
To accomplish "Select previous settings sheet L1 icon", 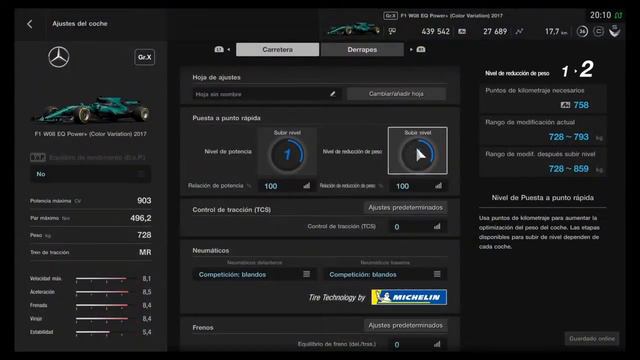I will [x=219, y=49].
